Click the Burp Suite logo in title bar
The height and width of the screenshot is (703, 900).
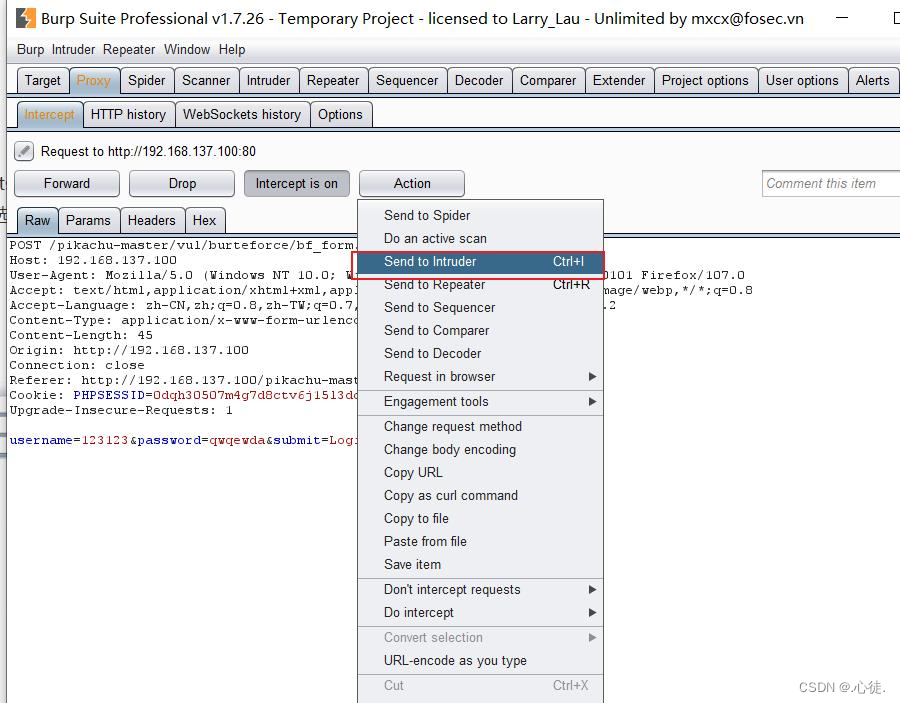(x=25, y=18)
